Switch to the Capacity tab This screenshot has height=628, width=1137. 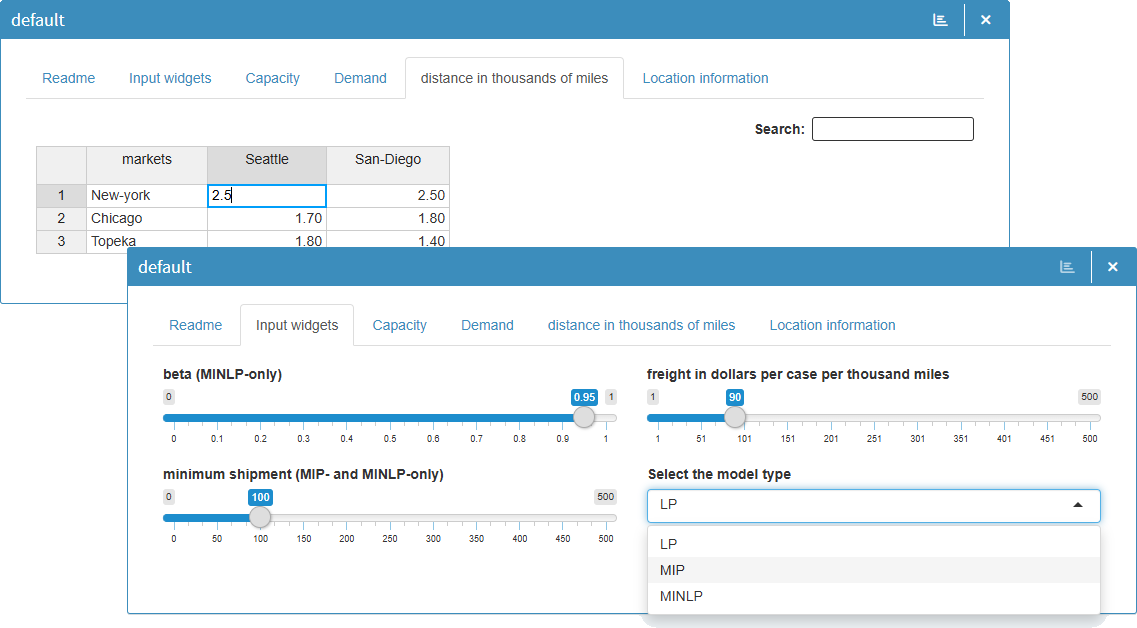399,325
